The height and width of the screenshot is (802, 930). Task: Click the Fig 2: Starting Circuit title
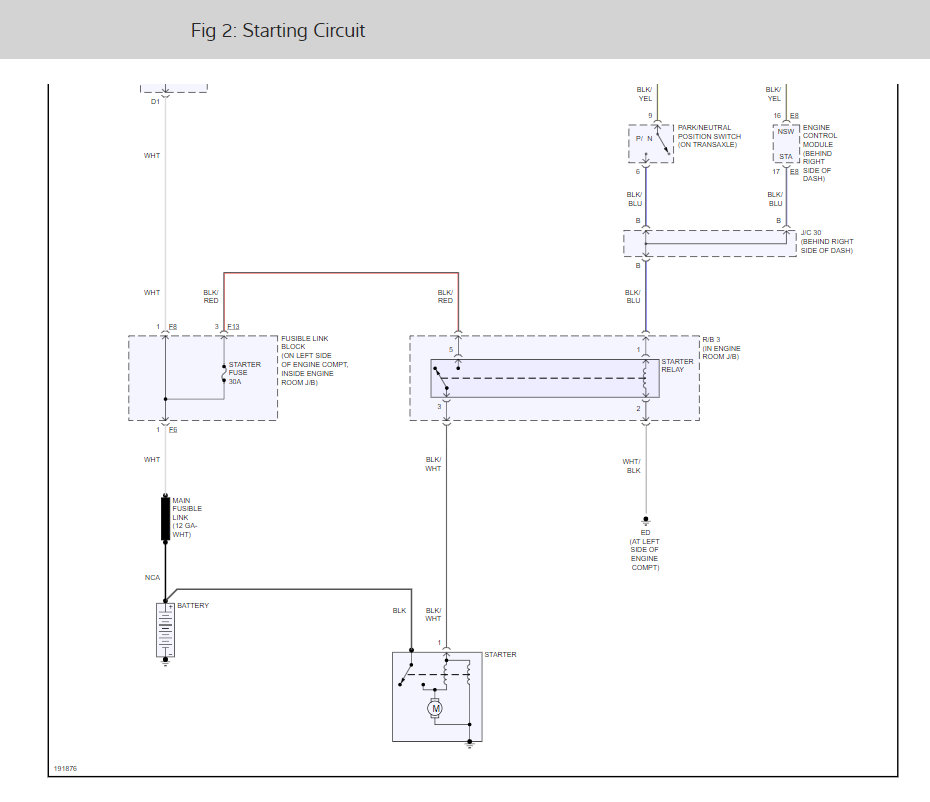click(278, 31)
